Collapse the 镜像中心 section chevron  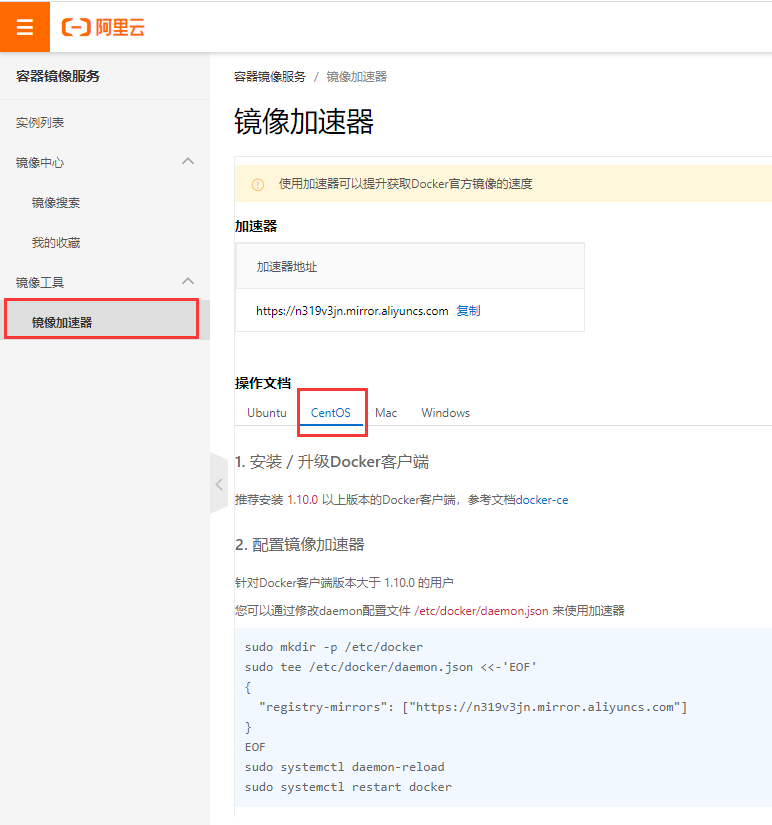point(187,161)
